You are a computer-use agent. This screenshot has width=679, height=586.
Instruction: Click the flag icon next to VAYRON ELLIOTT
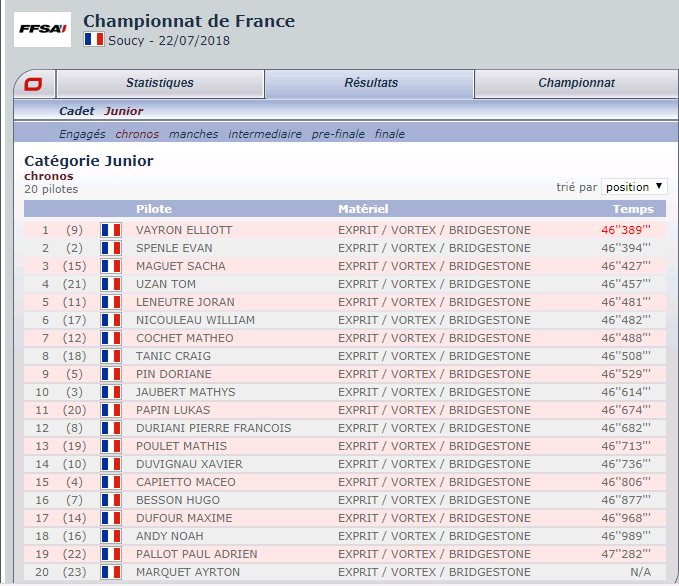pos(111,230)
